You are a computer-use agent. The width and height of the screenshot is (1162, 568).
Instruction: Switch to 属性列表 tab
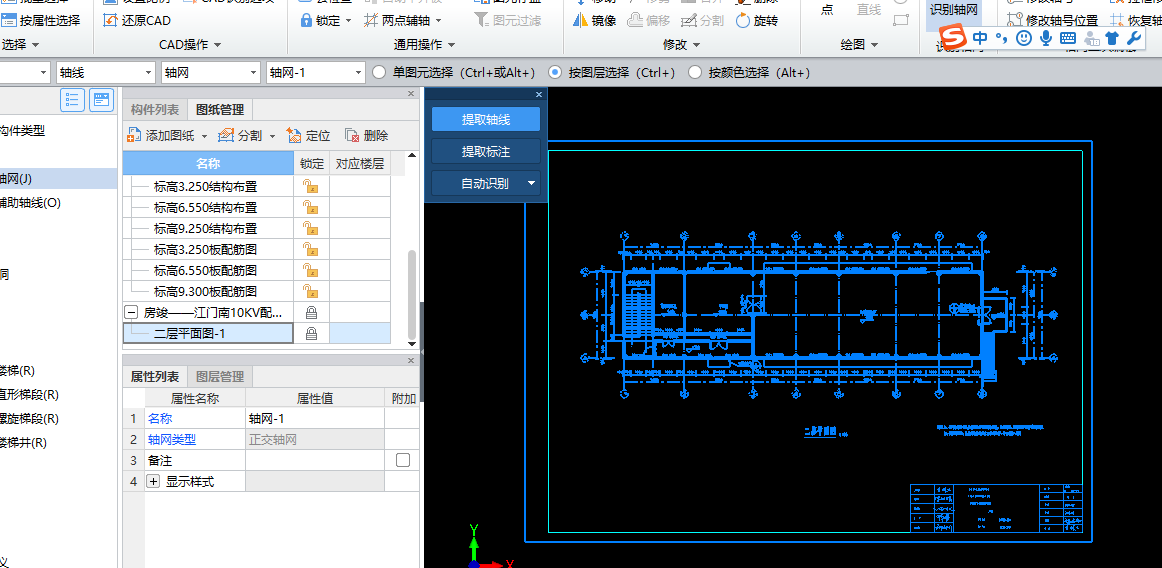pos(155,377)
